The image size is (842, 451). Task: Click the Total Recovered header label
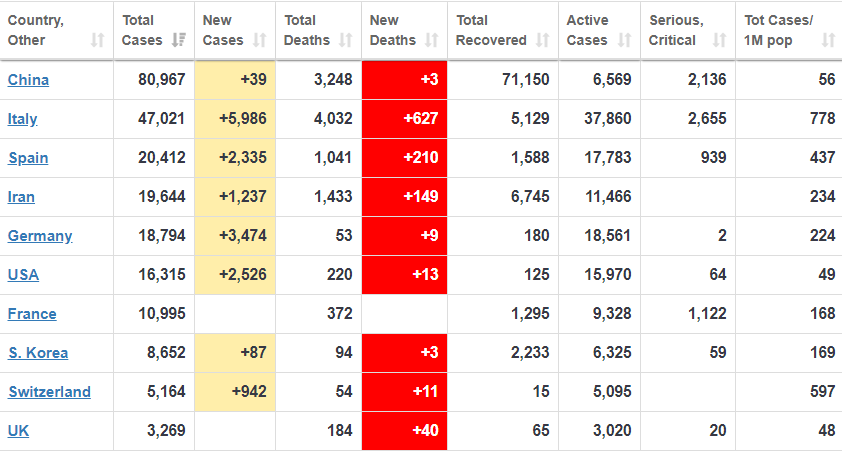[491, 30]
